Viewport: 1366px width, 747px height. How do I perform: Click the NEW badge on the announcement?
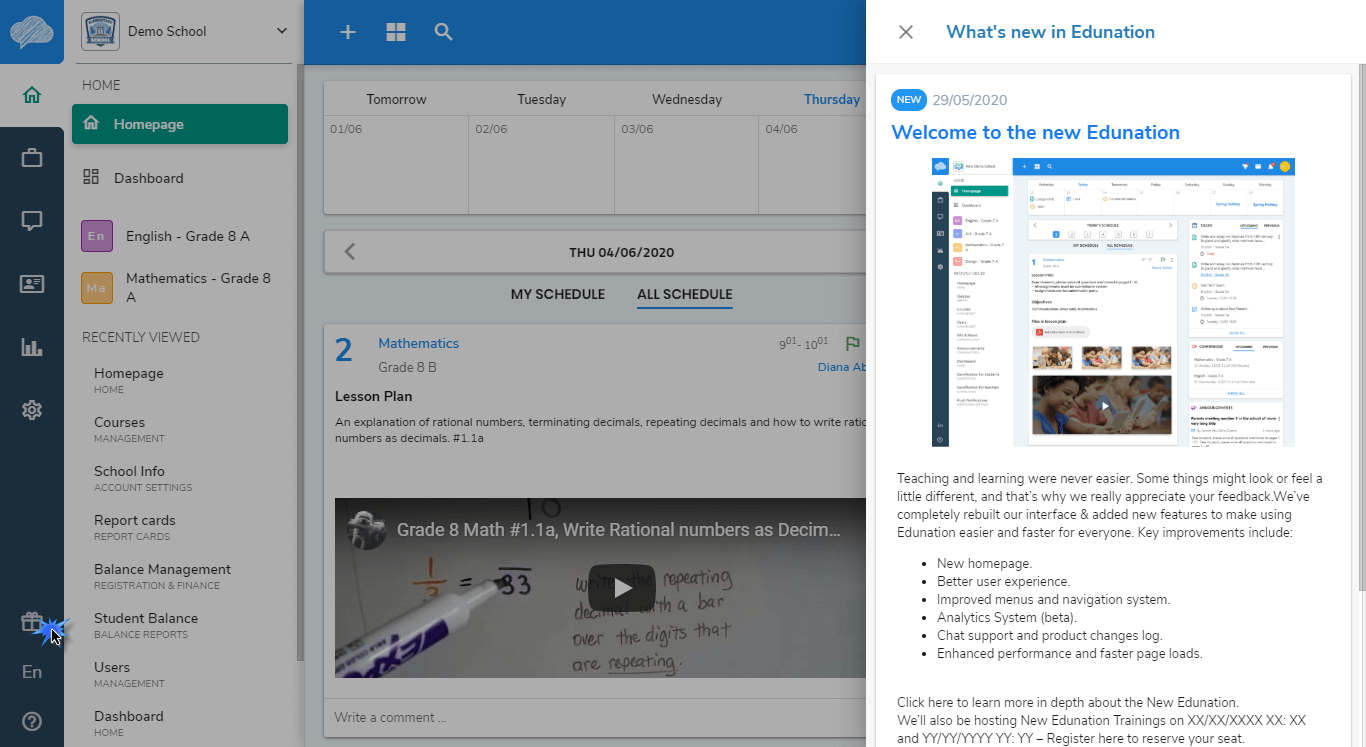[x=909, y=100]
